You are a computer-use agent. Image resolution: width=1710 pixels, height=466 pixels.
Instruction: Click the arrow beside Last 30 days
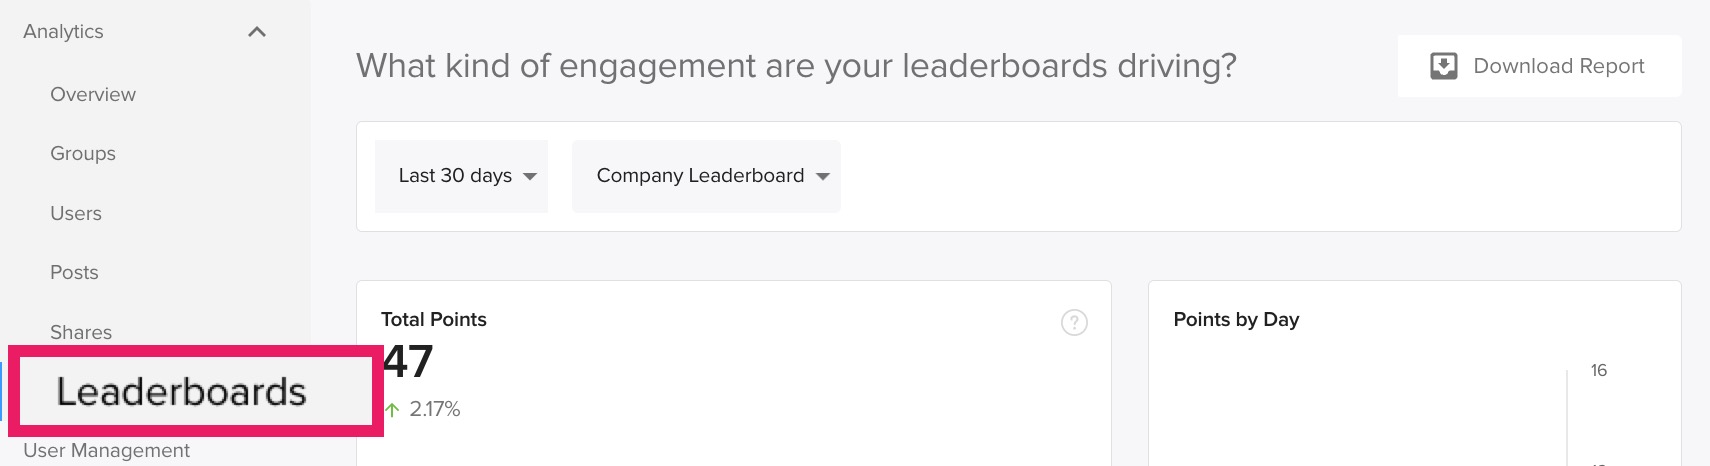[x=530, y=177]
